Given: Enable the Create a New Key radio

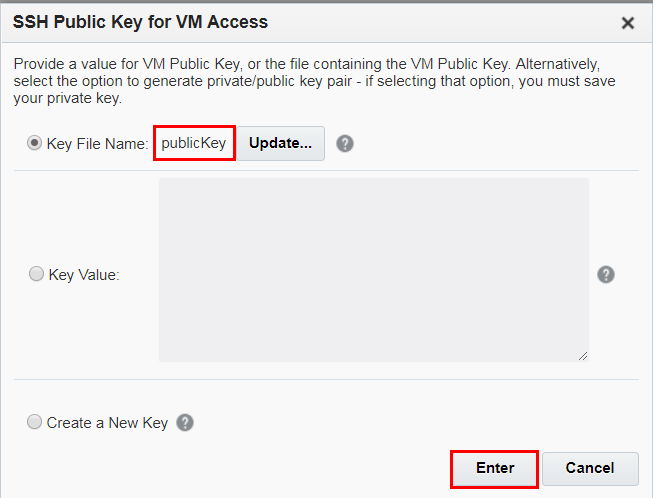Looking at the screenshot, I should pos(35,422).
